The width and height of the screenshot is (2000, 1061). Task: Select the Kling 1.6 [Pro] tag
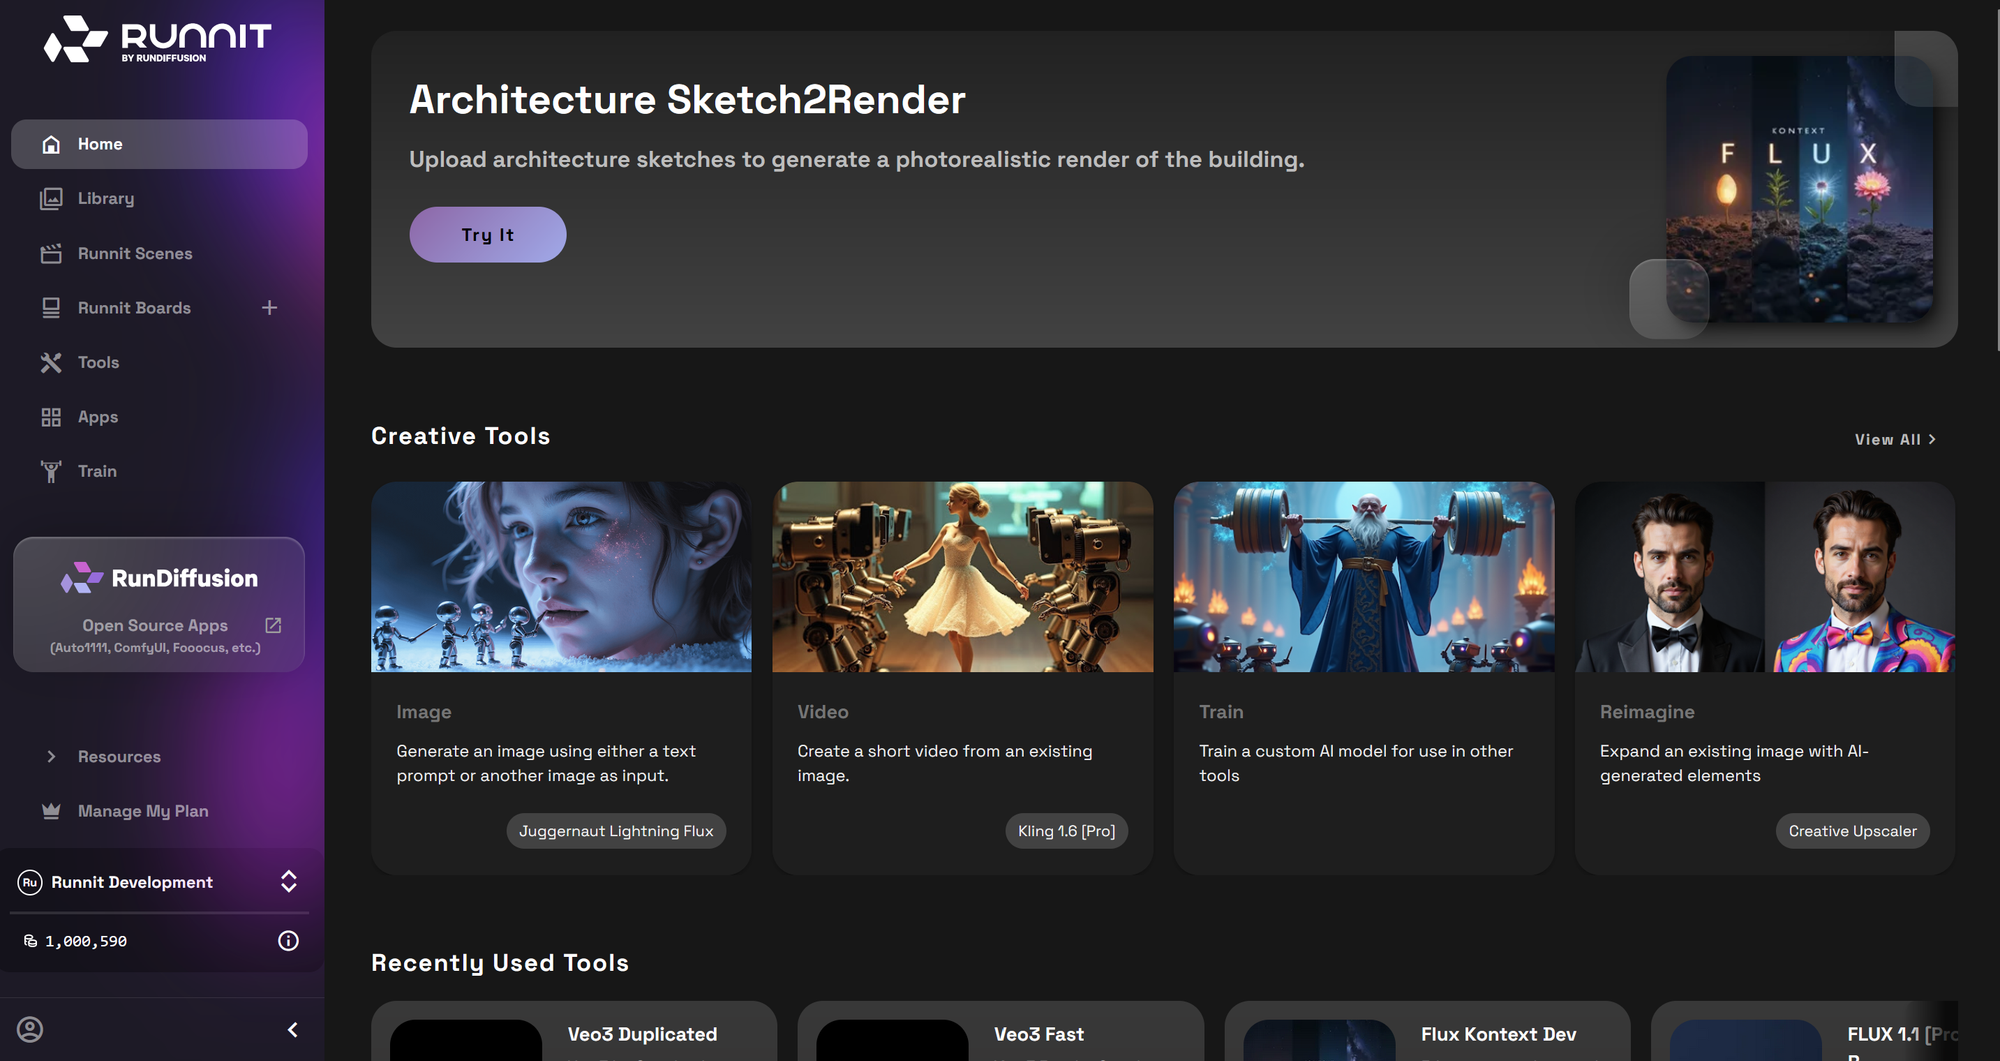point(1066,831)
